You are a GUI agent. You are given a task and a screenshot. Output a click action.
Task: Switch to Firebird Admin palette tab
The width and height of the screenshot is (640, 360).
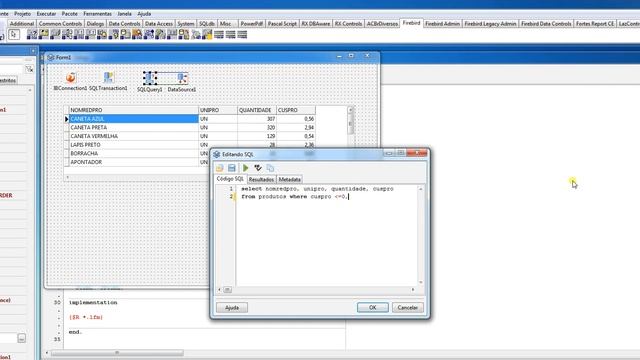point(442,24)
